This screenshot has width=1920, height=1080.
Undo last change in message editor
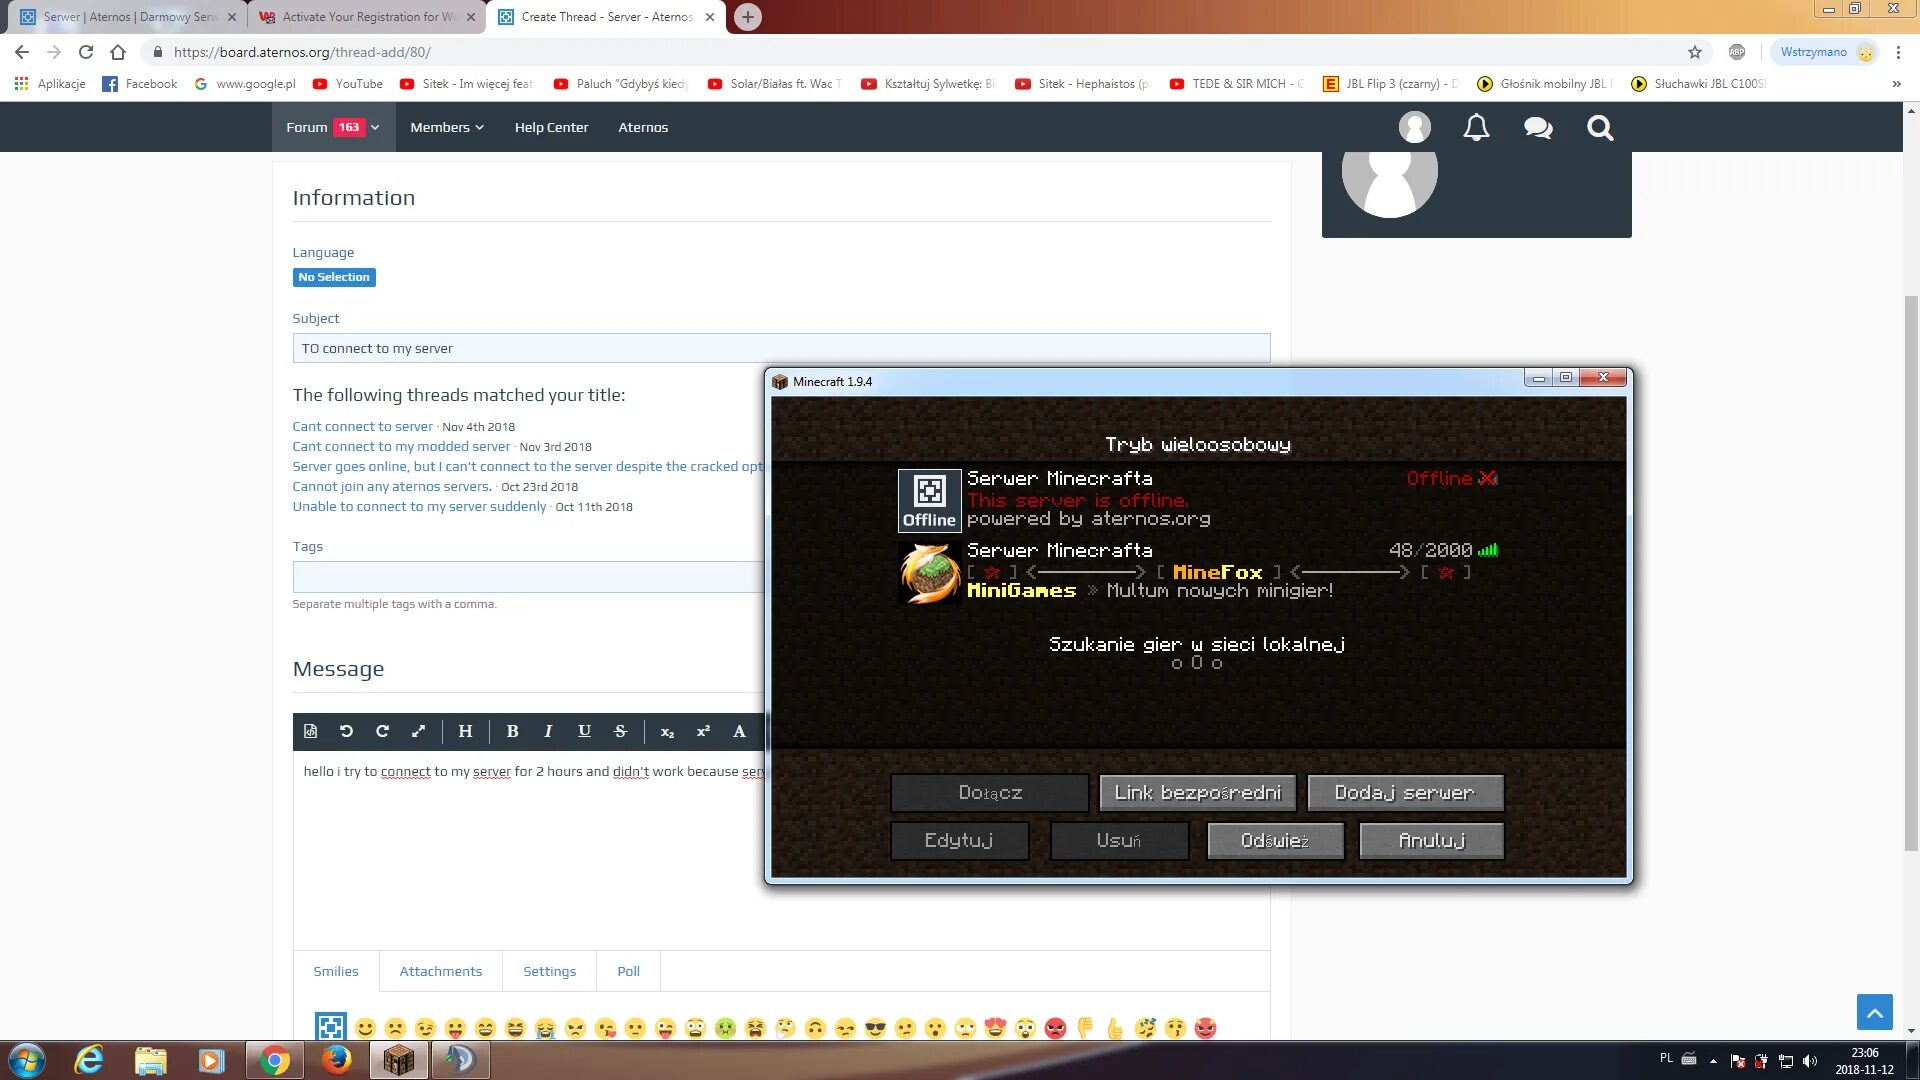coord(346,731)
